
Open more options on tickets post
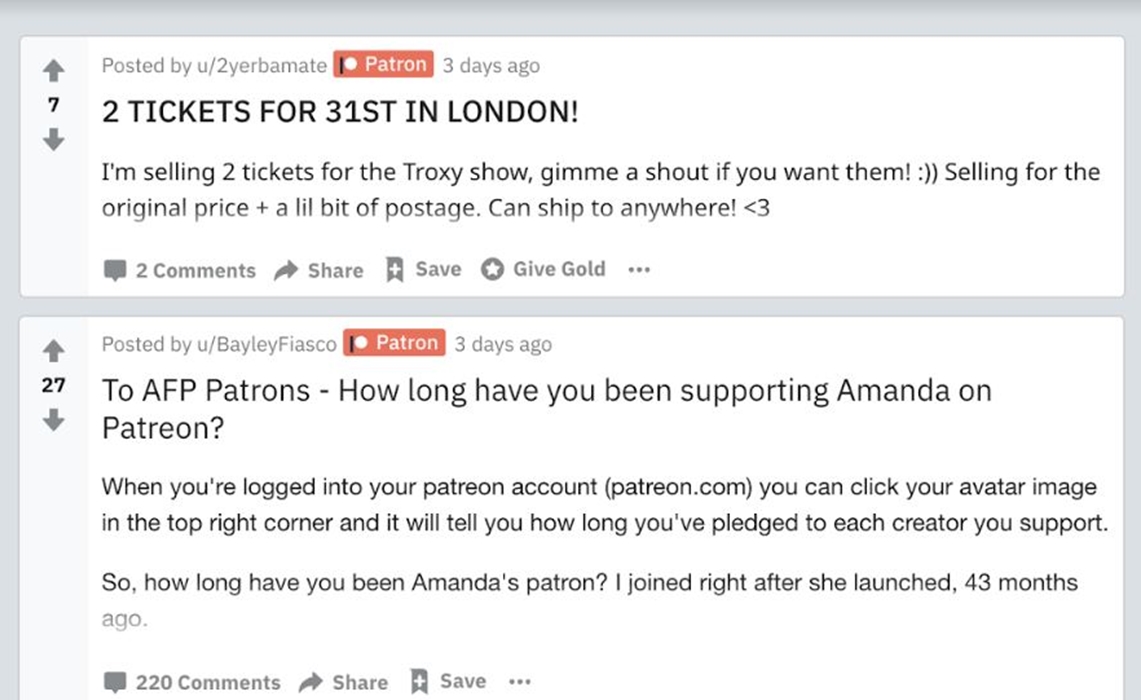coord(638,270)
